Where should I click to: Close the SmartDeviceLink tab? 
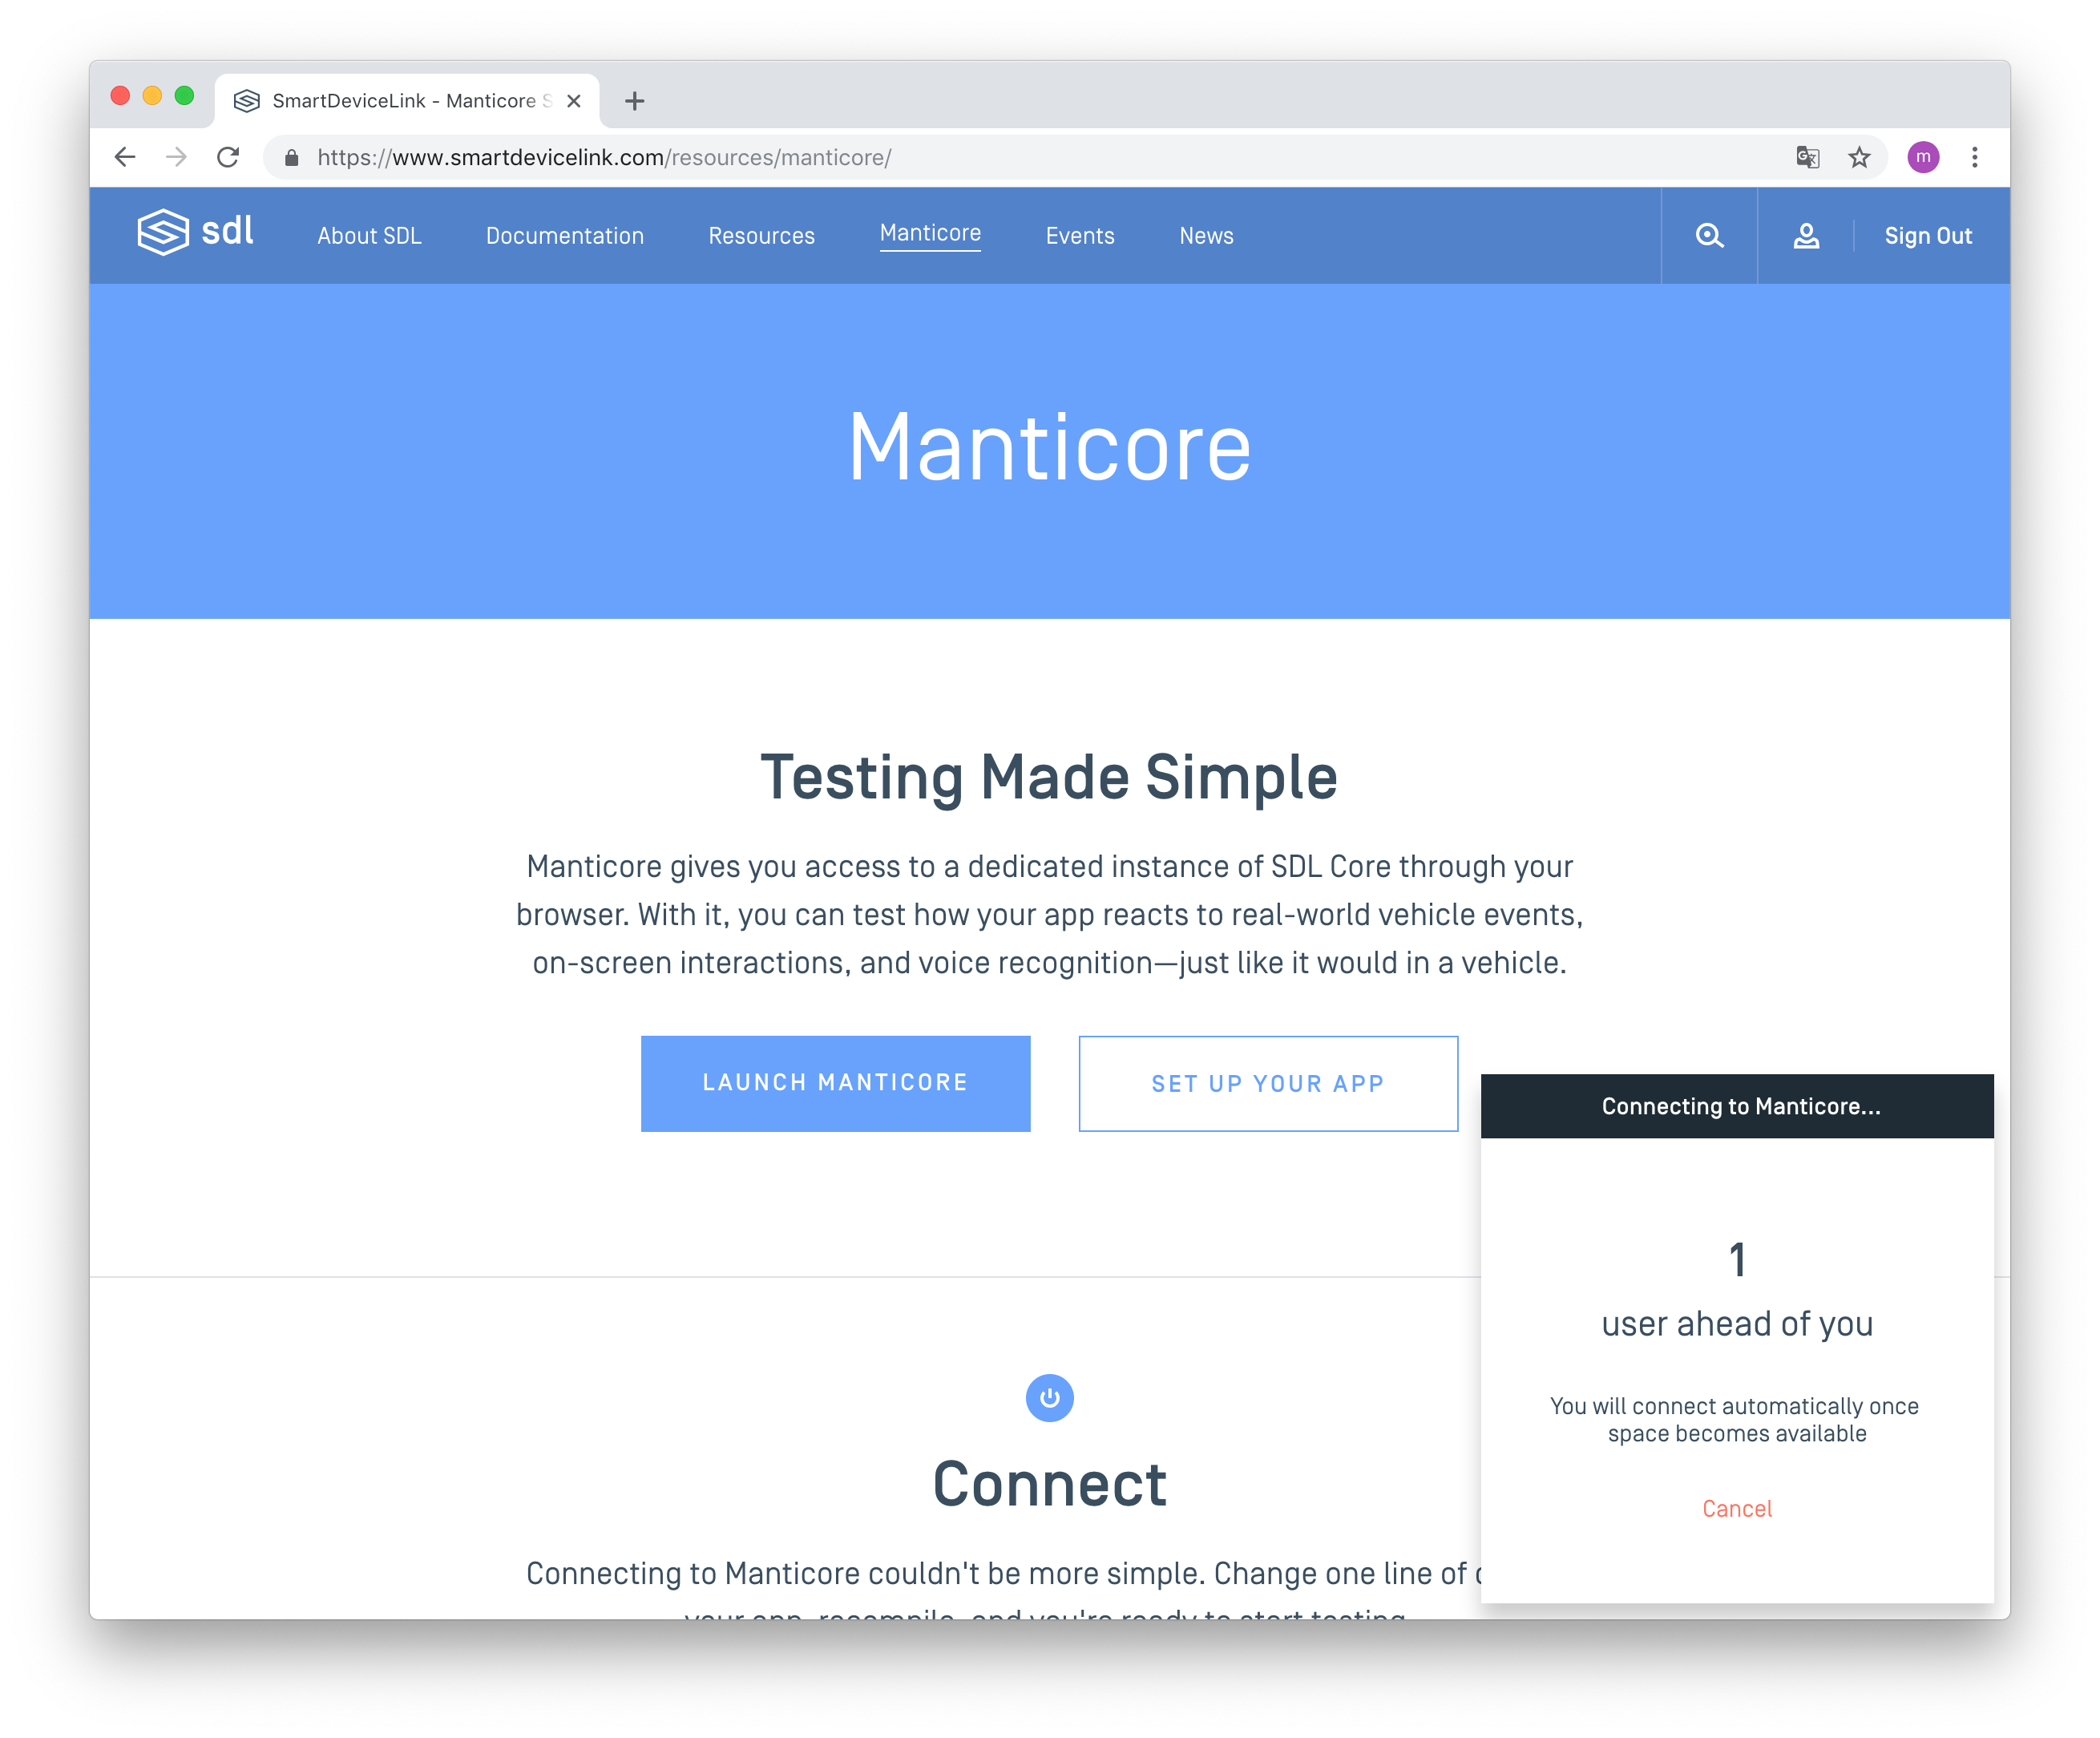click(574, 101)
